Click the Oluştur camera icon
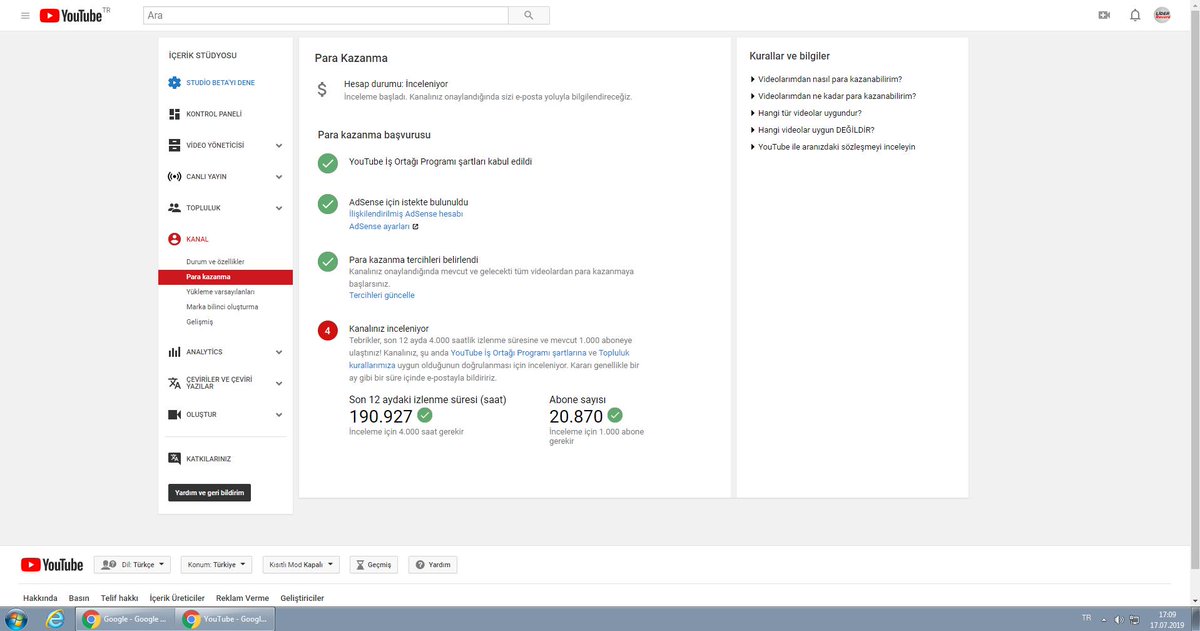 pos(175,414)
